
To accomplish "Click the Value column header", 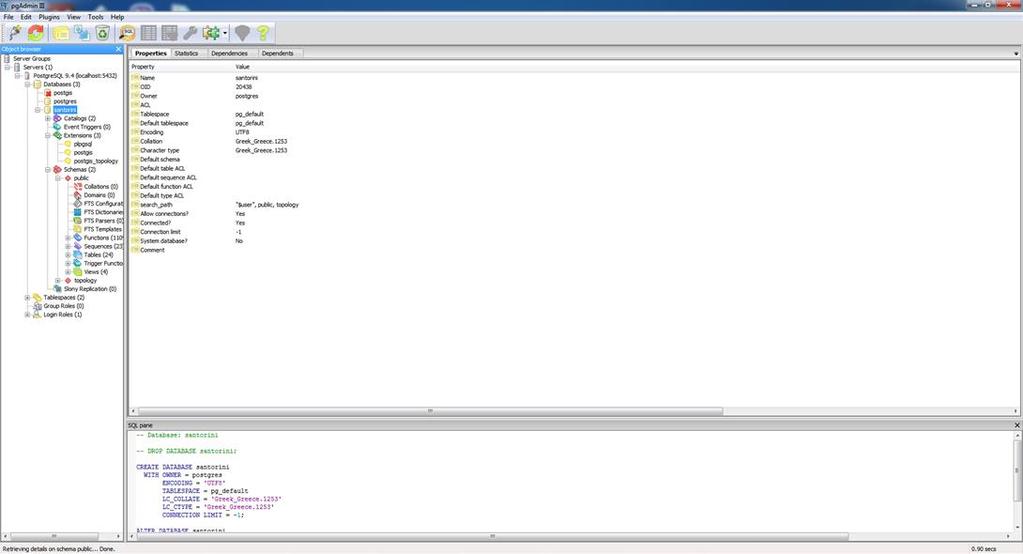I will pyautogui.click(x=242, y=67).
